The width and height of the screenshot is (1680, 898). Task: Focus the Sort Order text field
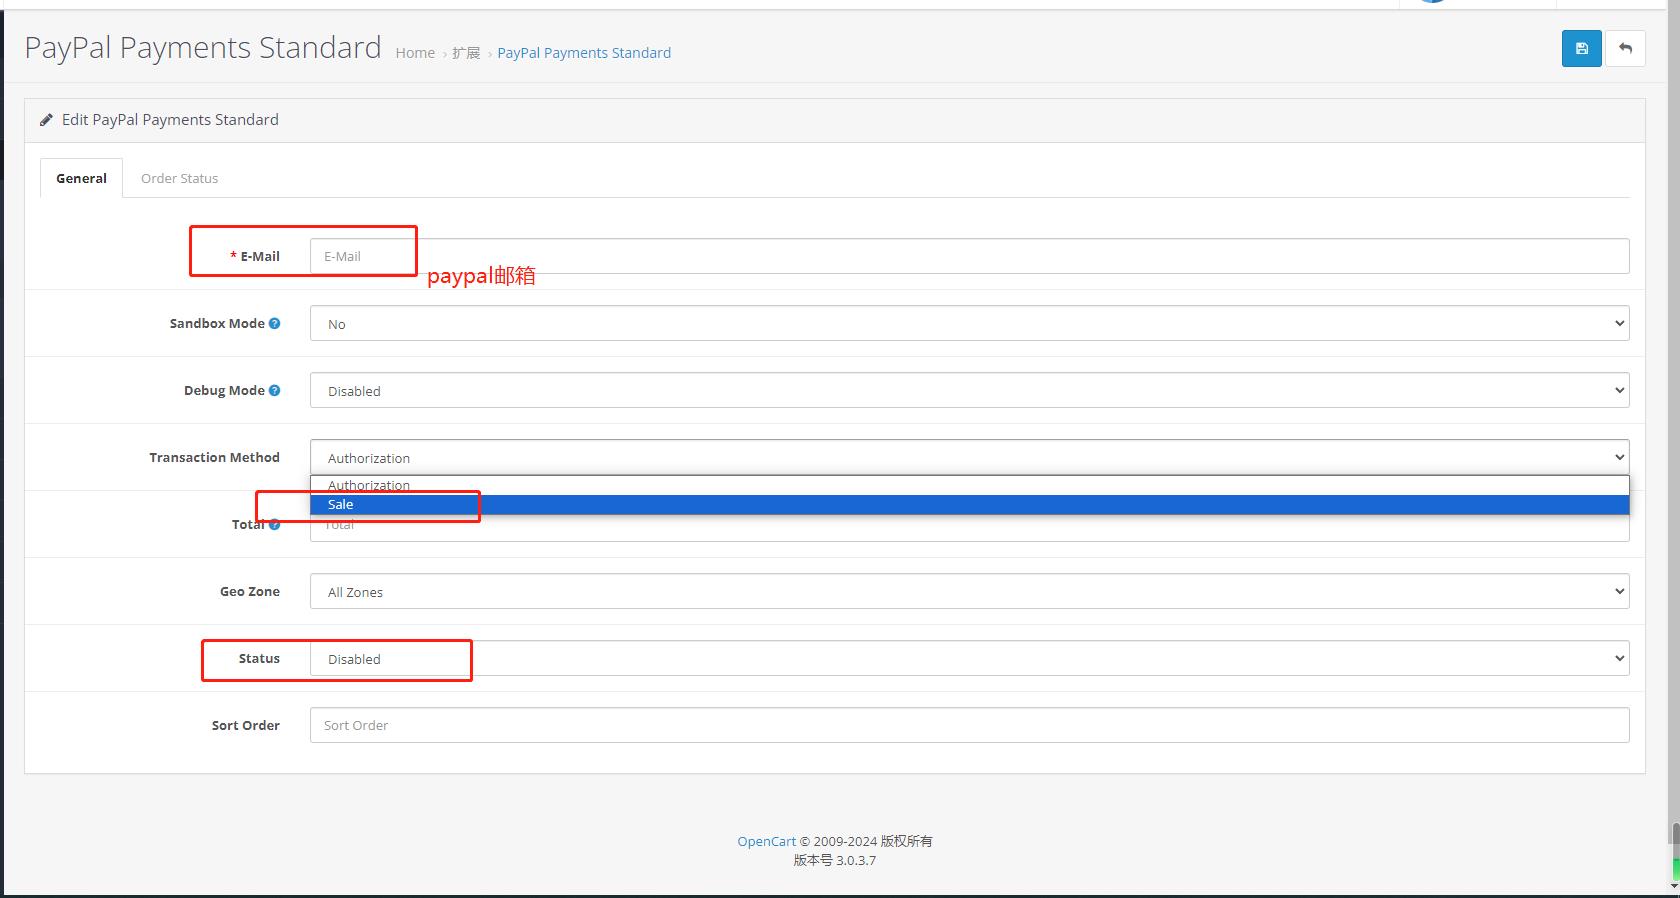[x=968, y=726]
